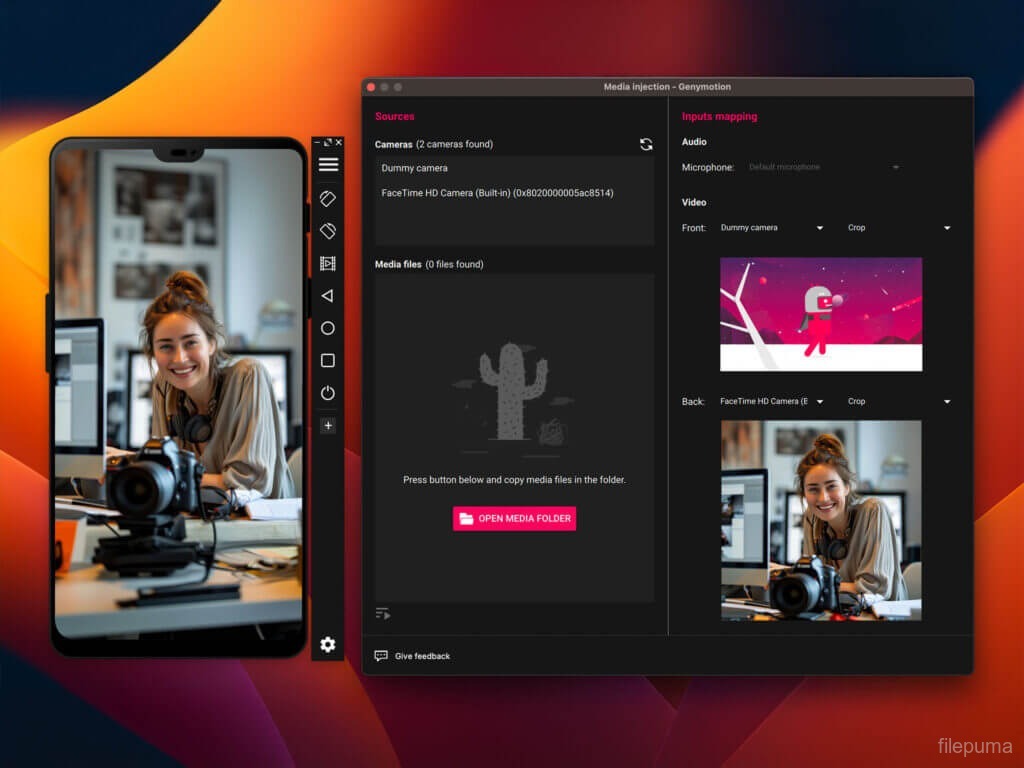Click the Open Media Folder button
The height and width of the screenshot is (768, 1024).
514,519
